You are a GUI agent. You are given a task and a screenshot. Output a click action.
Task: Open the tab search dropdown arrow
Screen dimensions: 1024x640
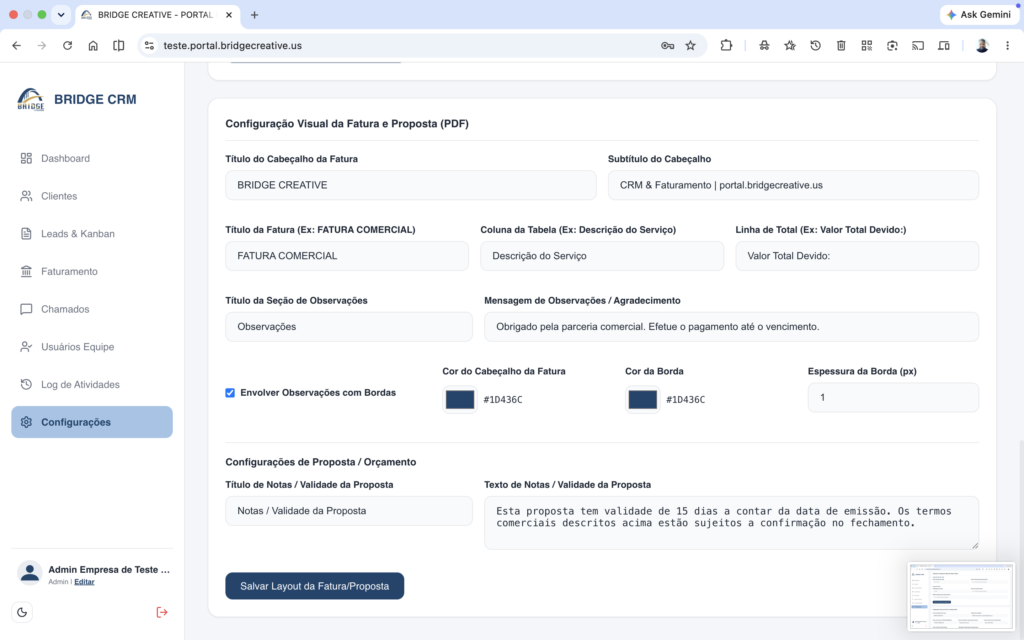tap(61, 14)
